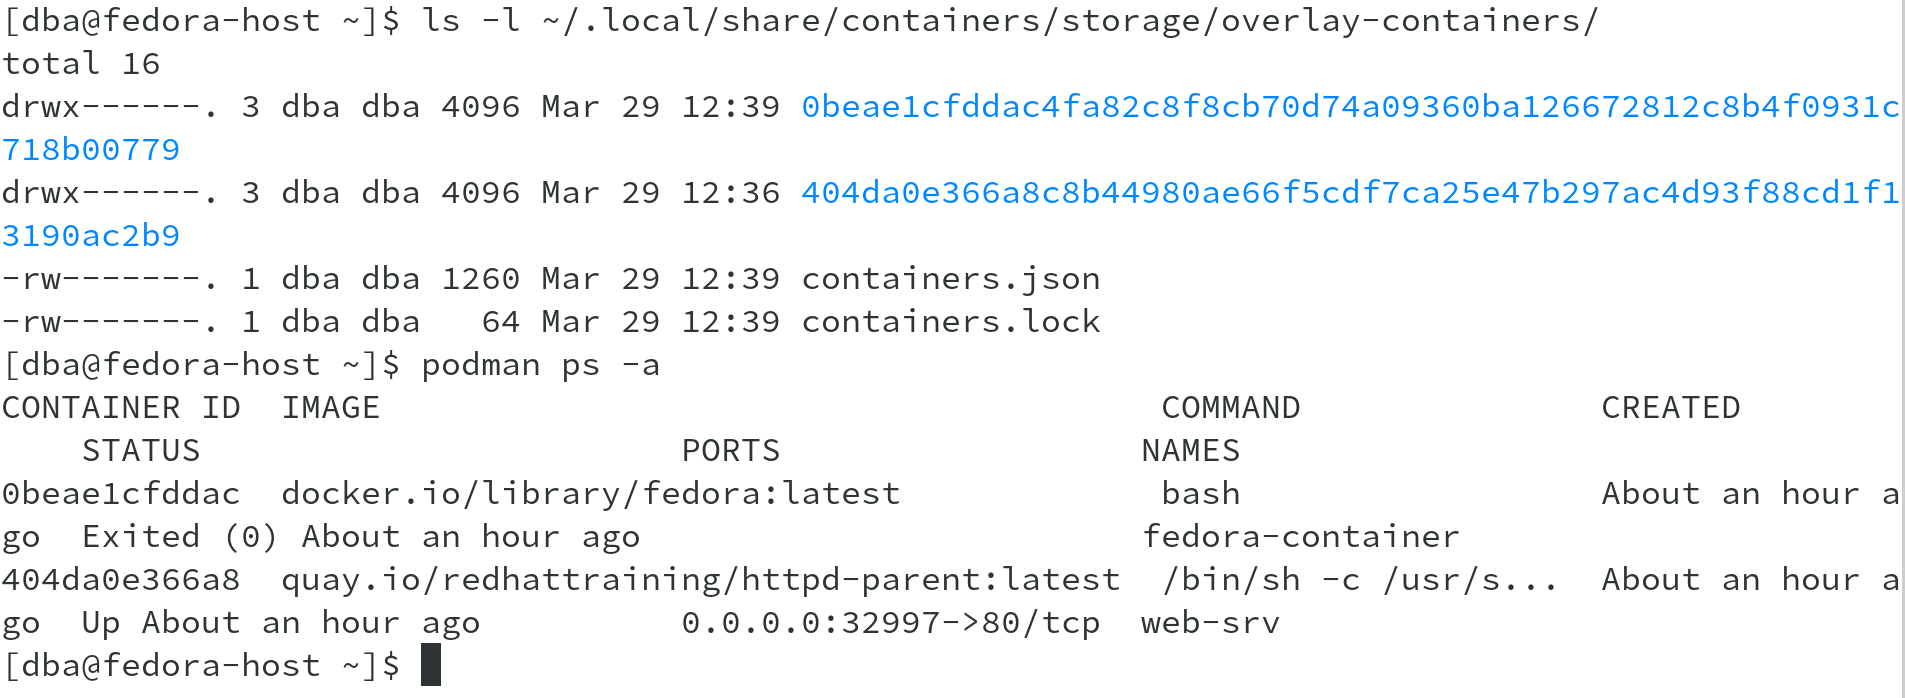The height and width of the screenshot is (698, 1905).
Task: Click the COMMAND column header
Action: pyautogui.click(x=1230, y=408)
